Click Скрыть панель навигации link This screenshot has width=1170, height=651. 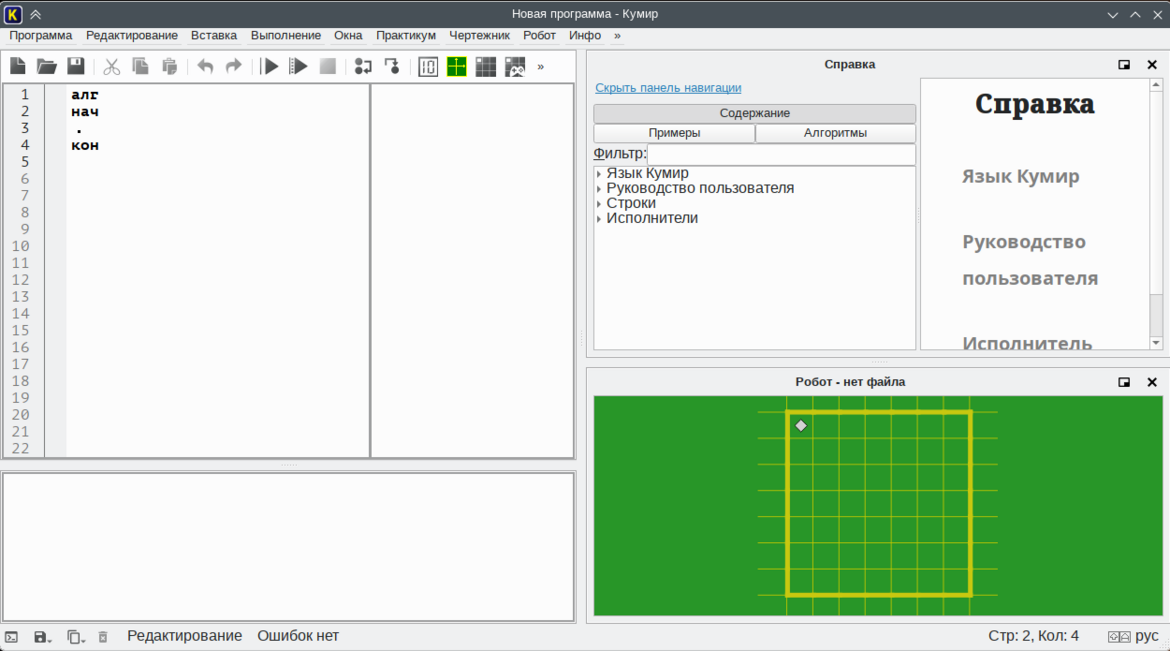[668, 88]
